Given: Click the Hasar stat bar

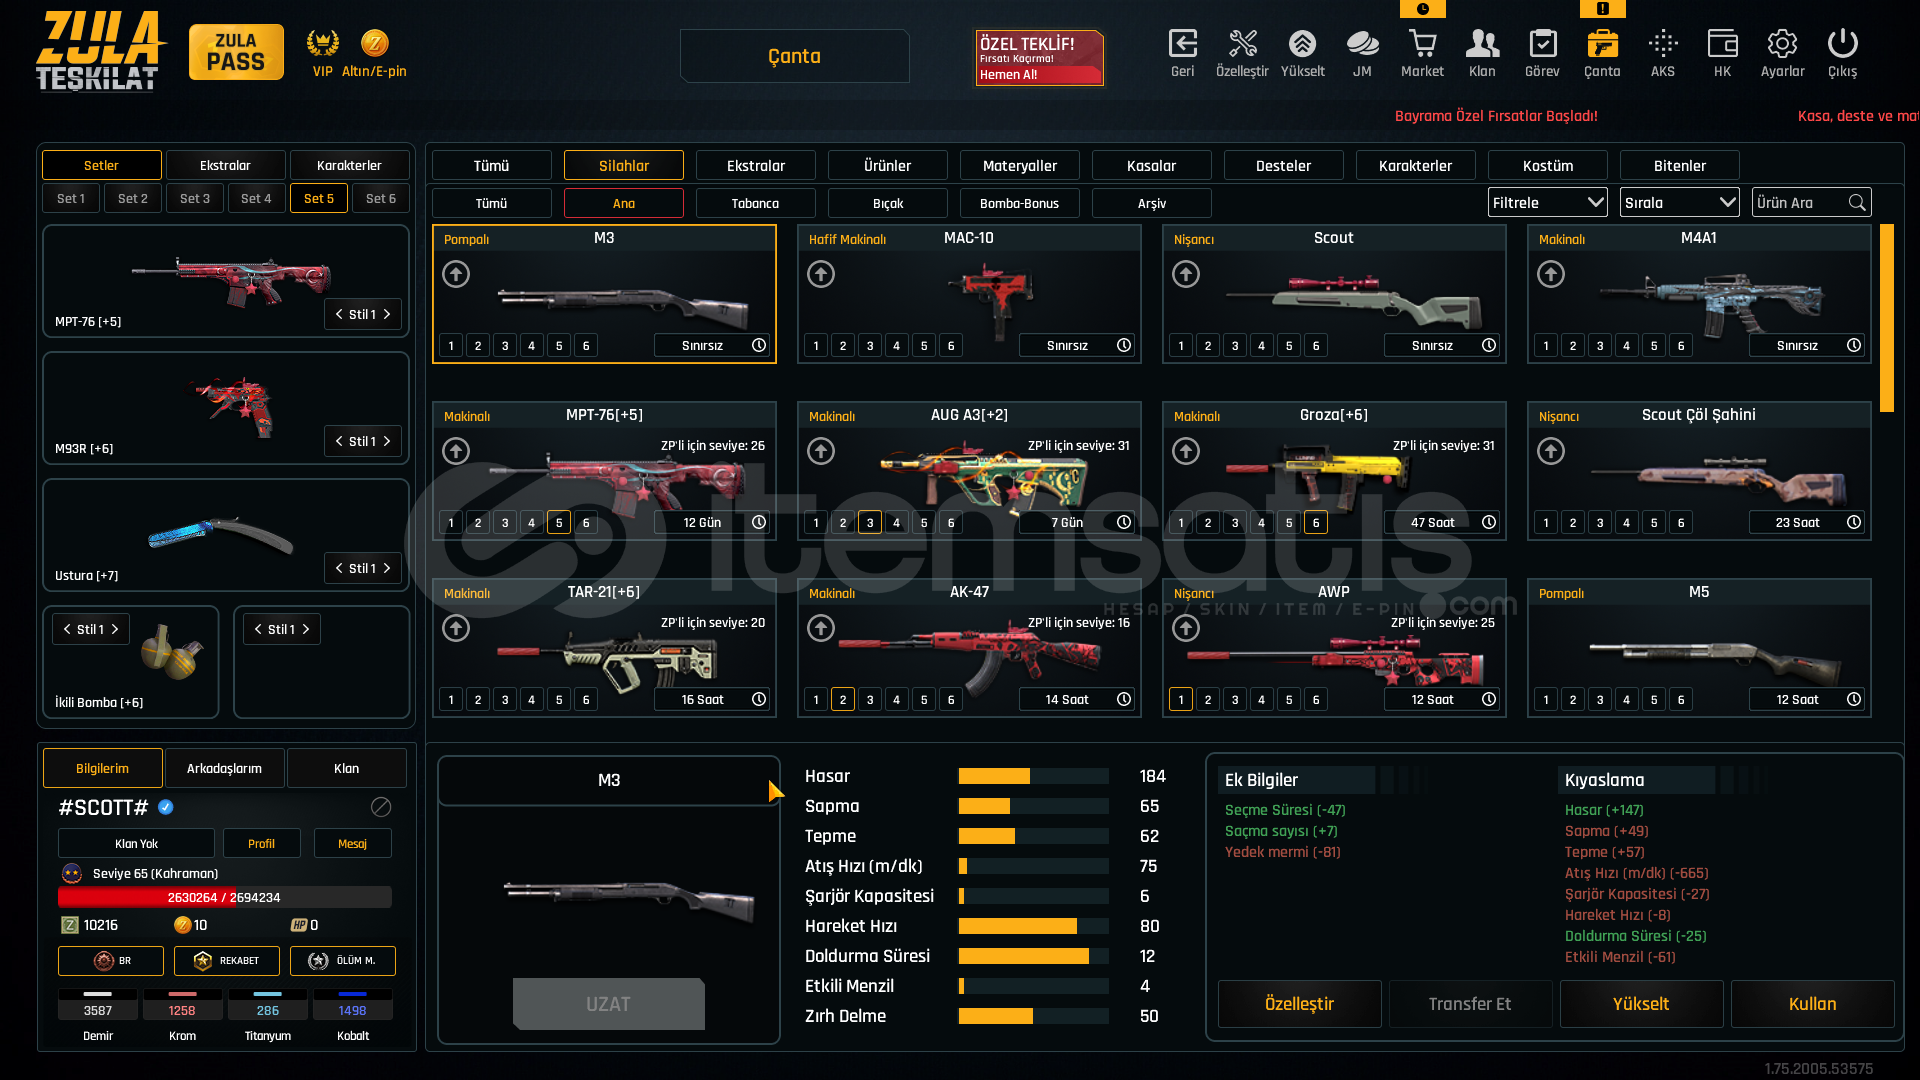Looking at the screenshot, I should 1034,776.
